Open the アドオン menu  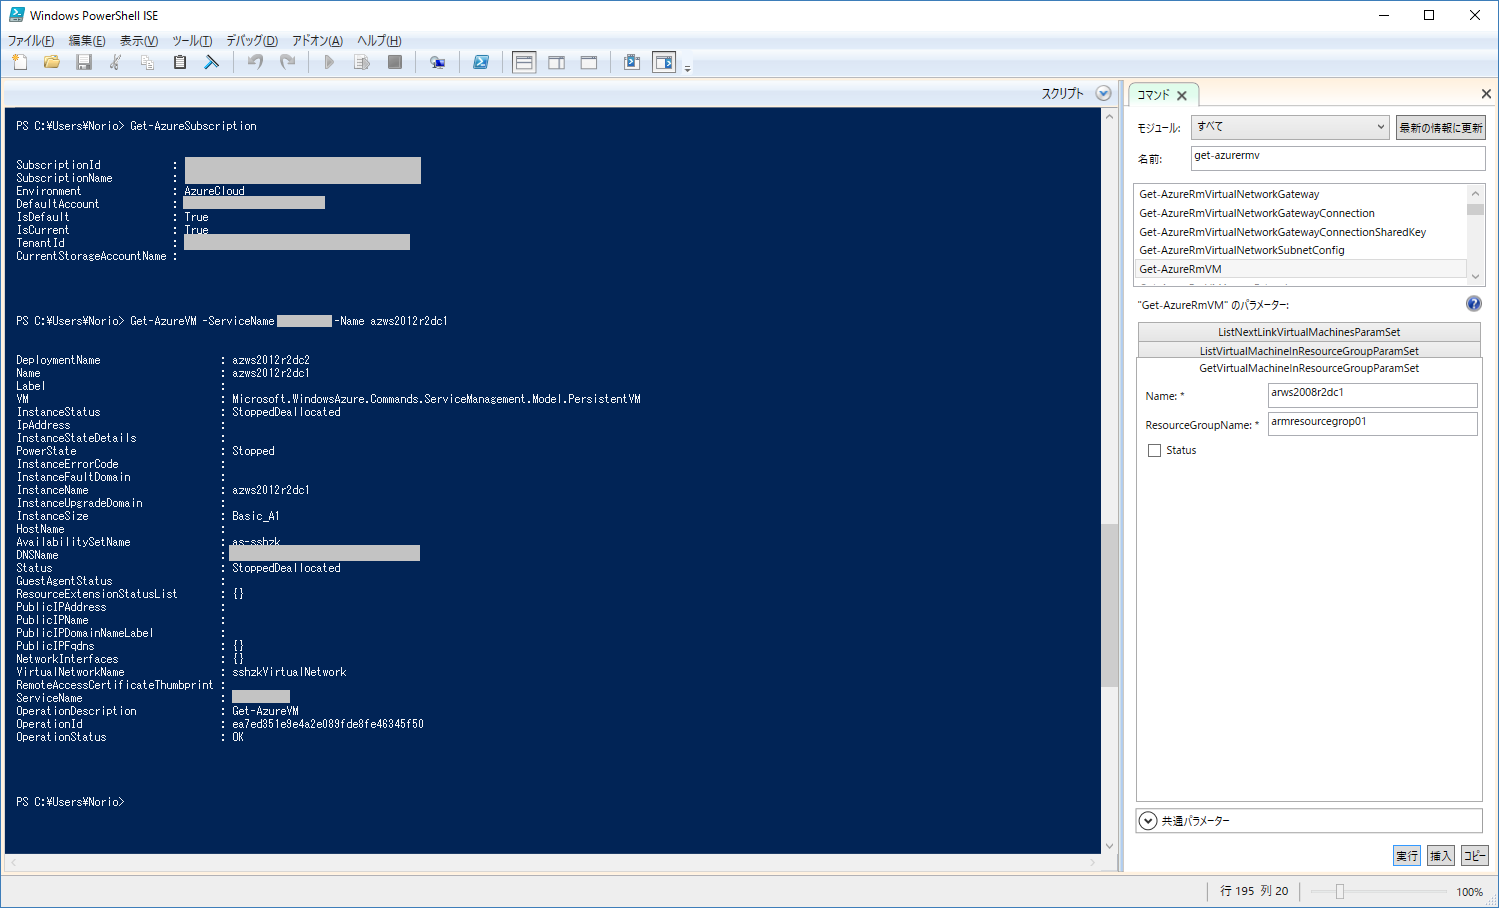(317, 41)
